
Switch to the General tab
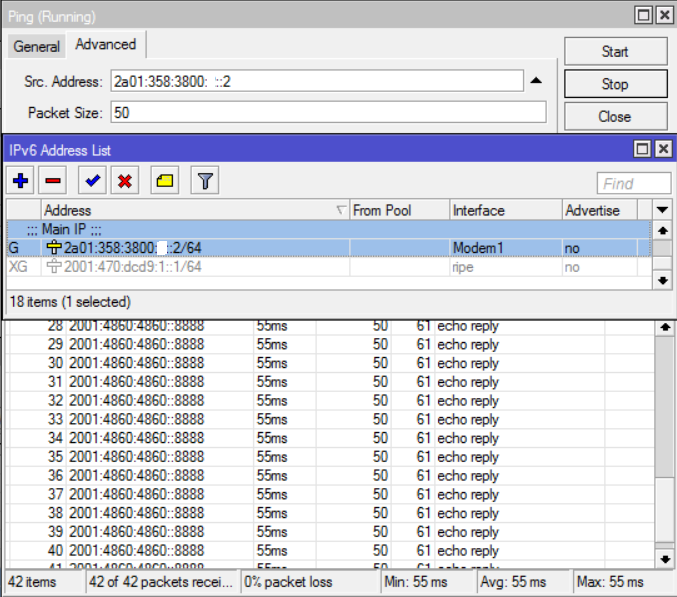37,46
